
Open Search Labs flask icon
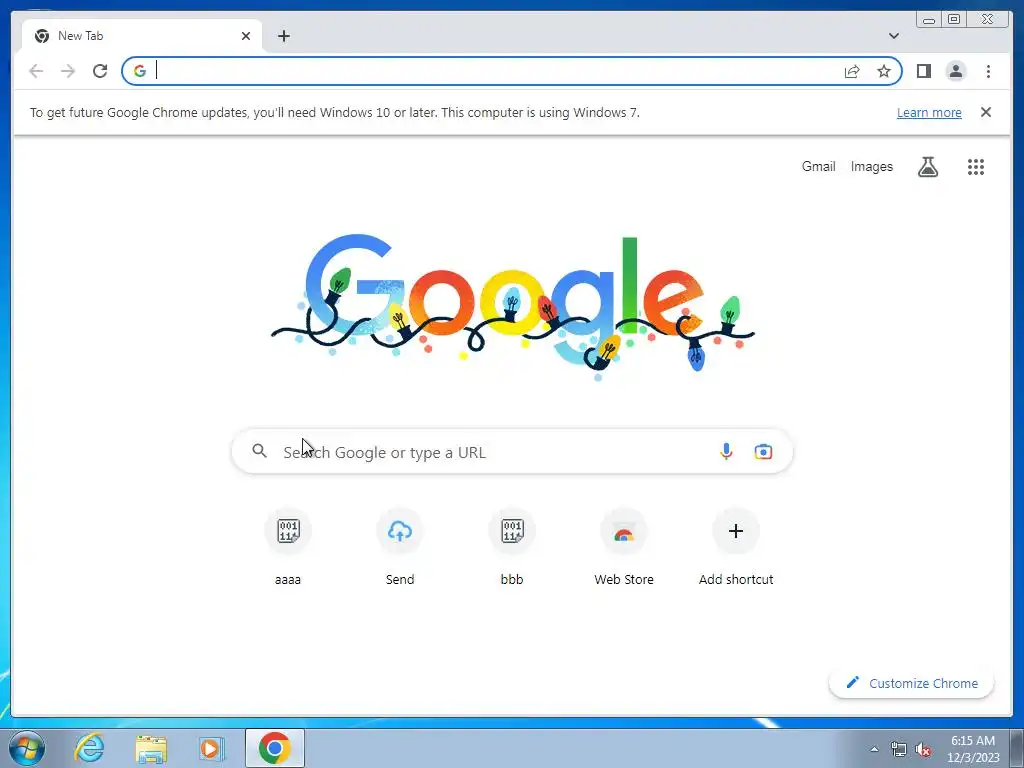click(927, 167)
